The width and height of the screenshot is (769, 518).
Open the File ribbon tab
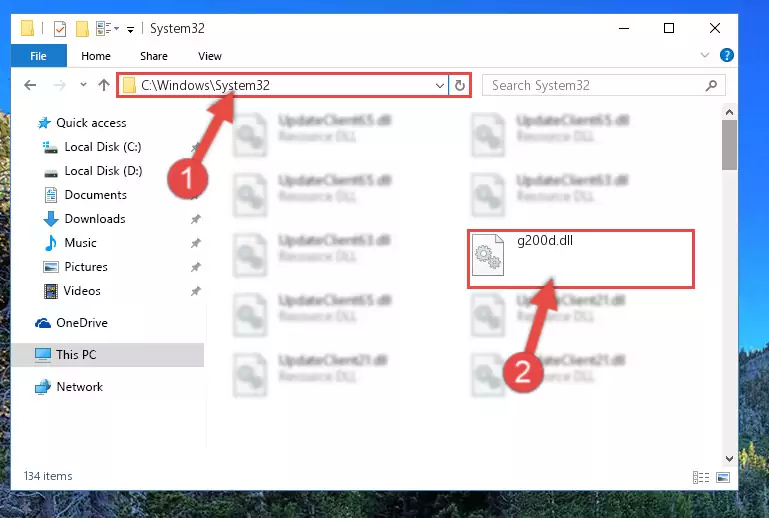pyautogui.click(x=38, y=56)
